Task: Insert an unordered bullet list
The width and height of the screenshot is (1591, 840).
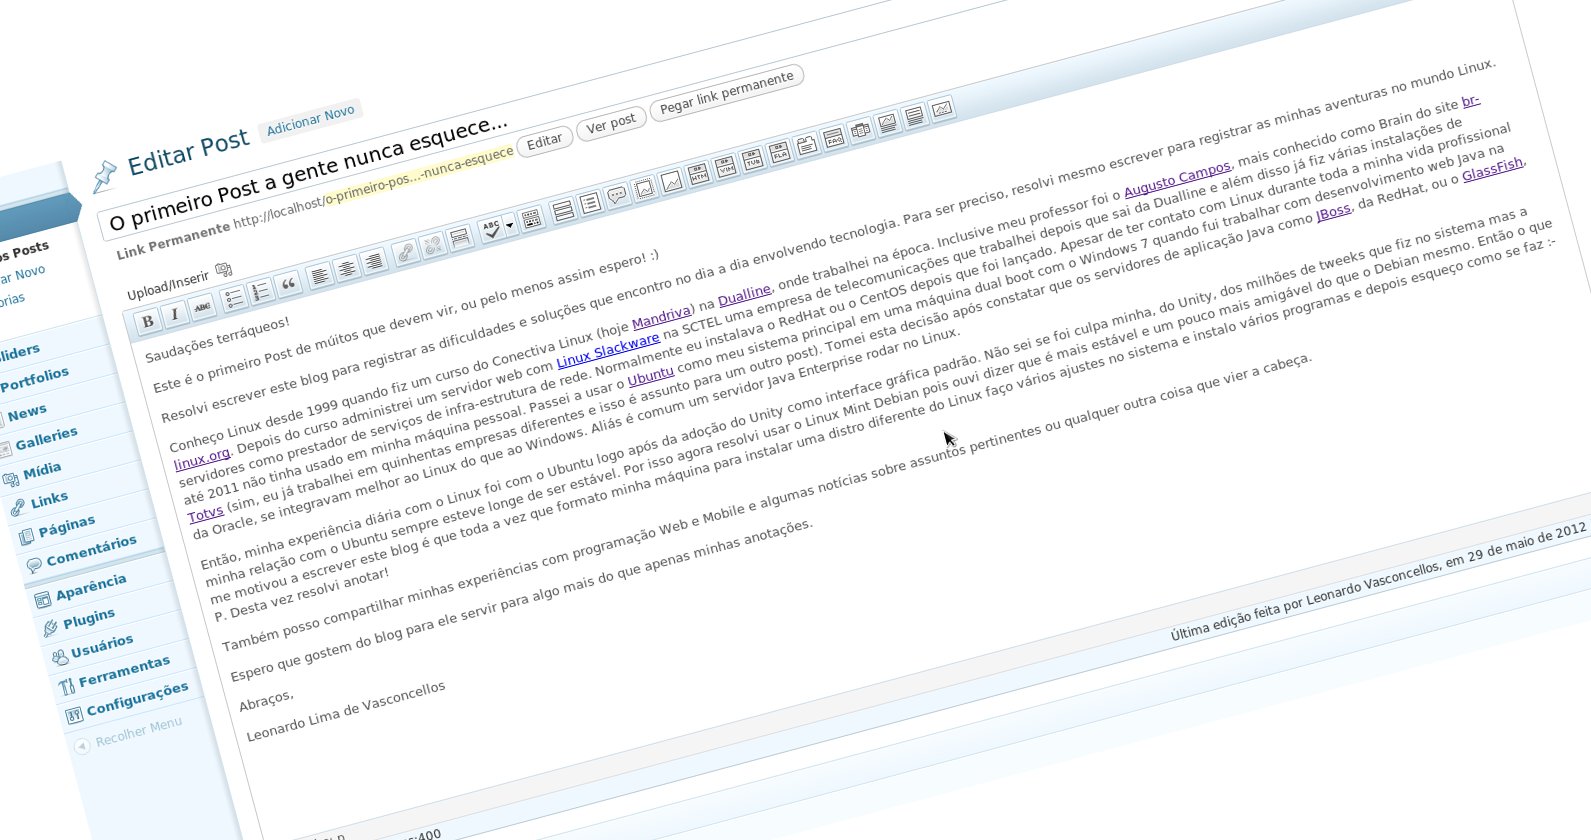Action: coord(234,298)
